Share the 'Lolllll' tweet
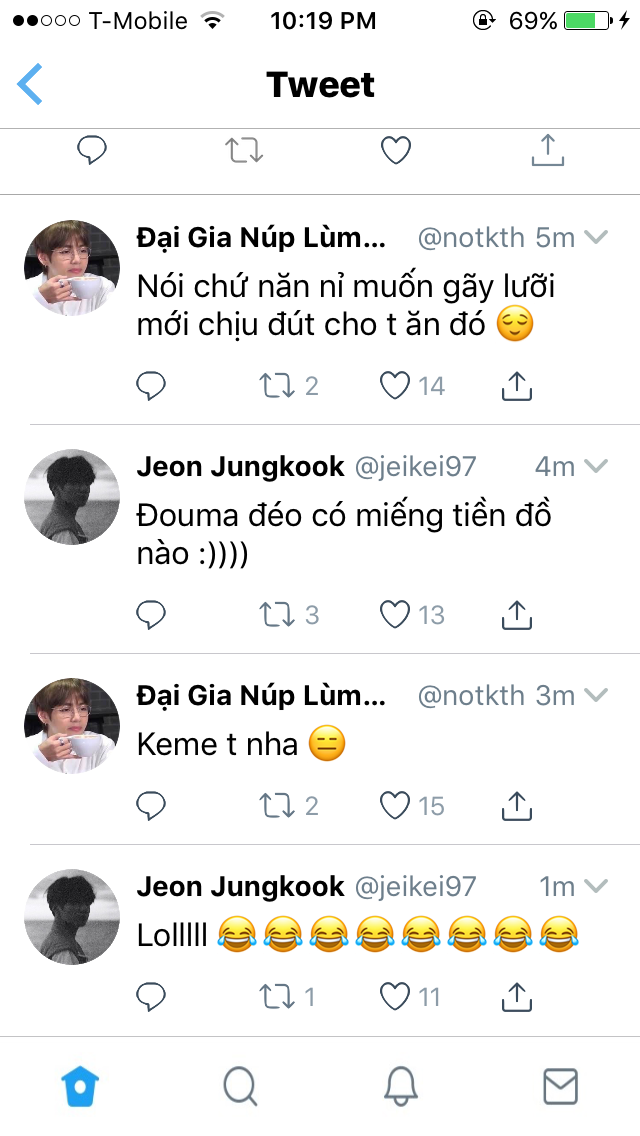 [x=516, y=995]
